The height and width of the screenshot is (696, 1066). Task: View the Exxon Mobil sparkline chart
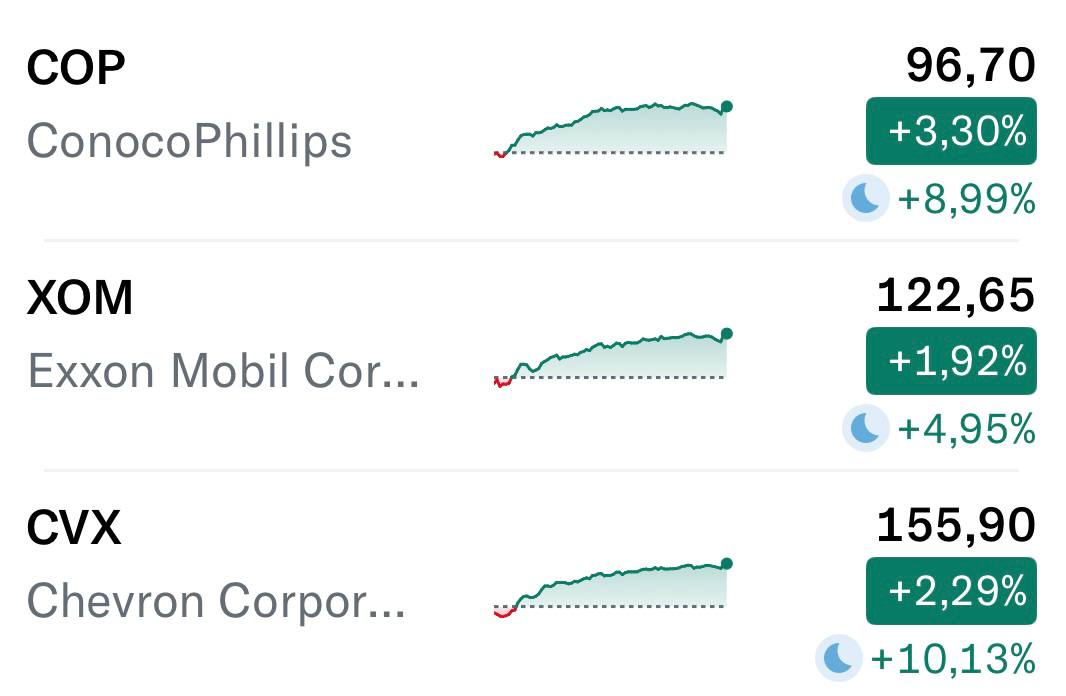(612, 359)
